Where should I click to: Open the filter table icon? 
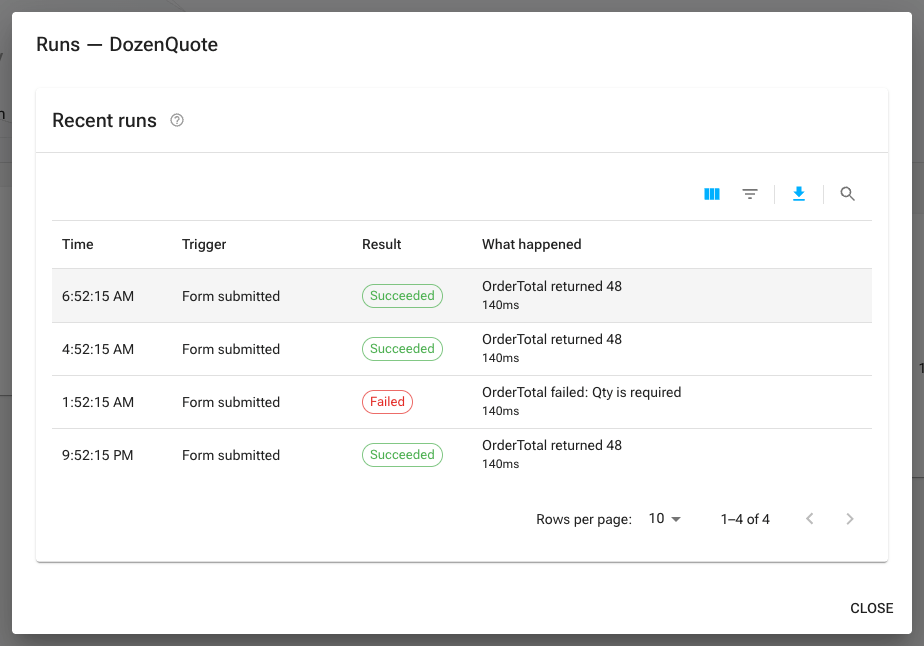coord(750,194)
